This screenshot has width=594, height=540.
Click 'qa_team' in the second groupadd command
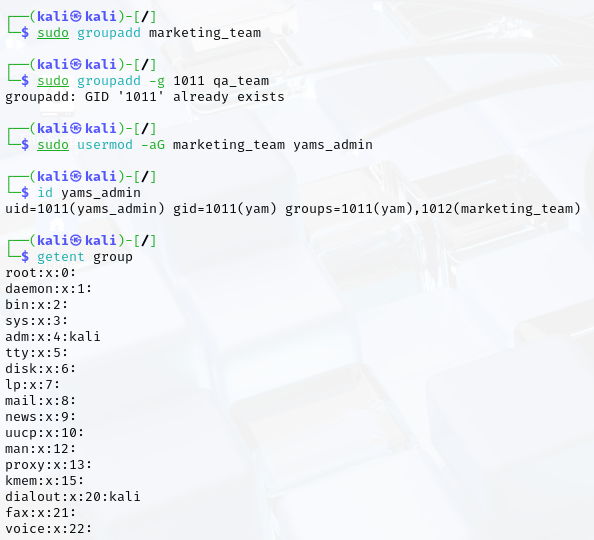(241, 81)
